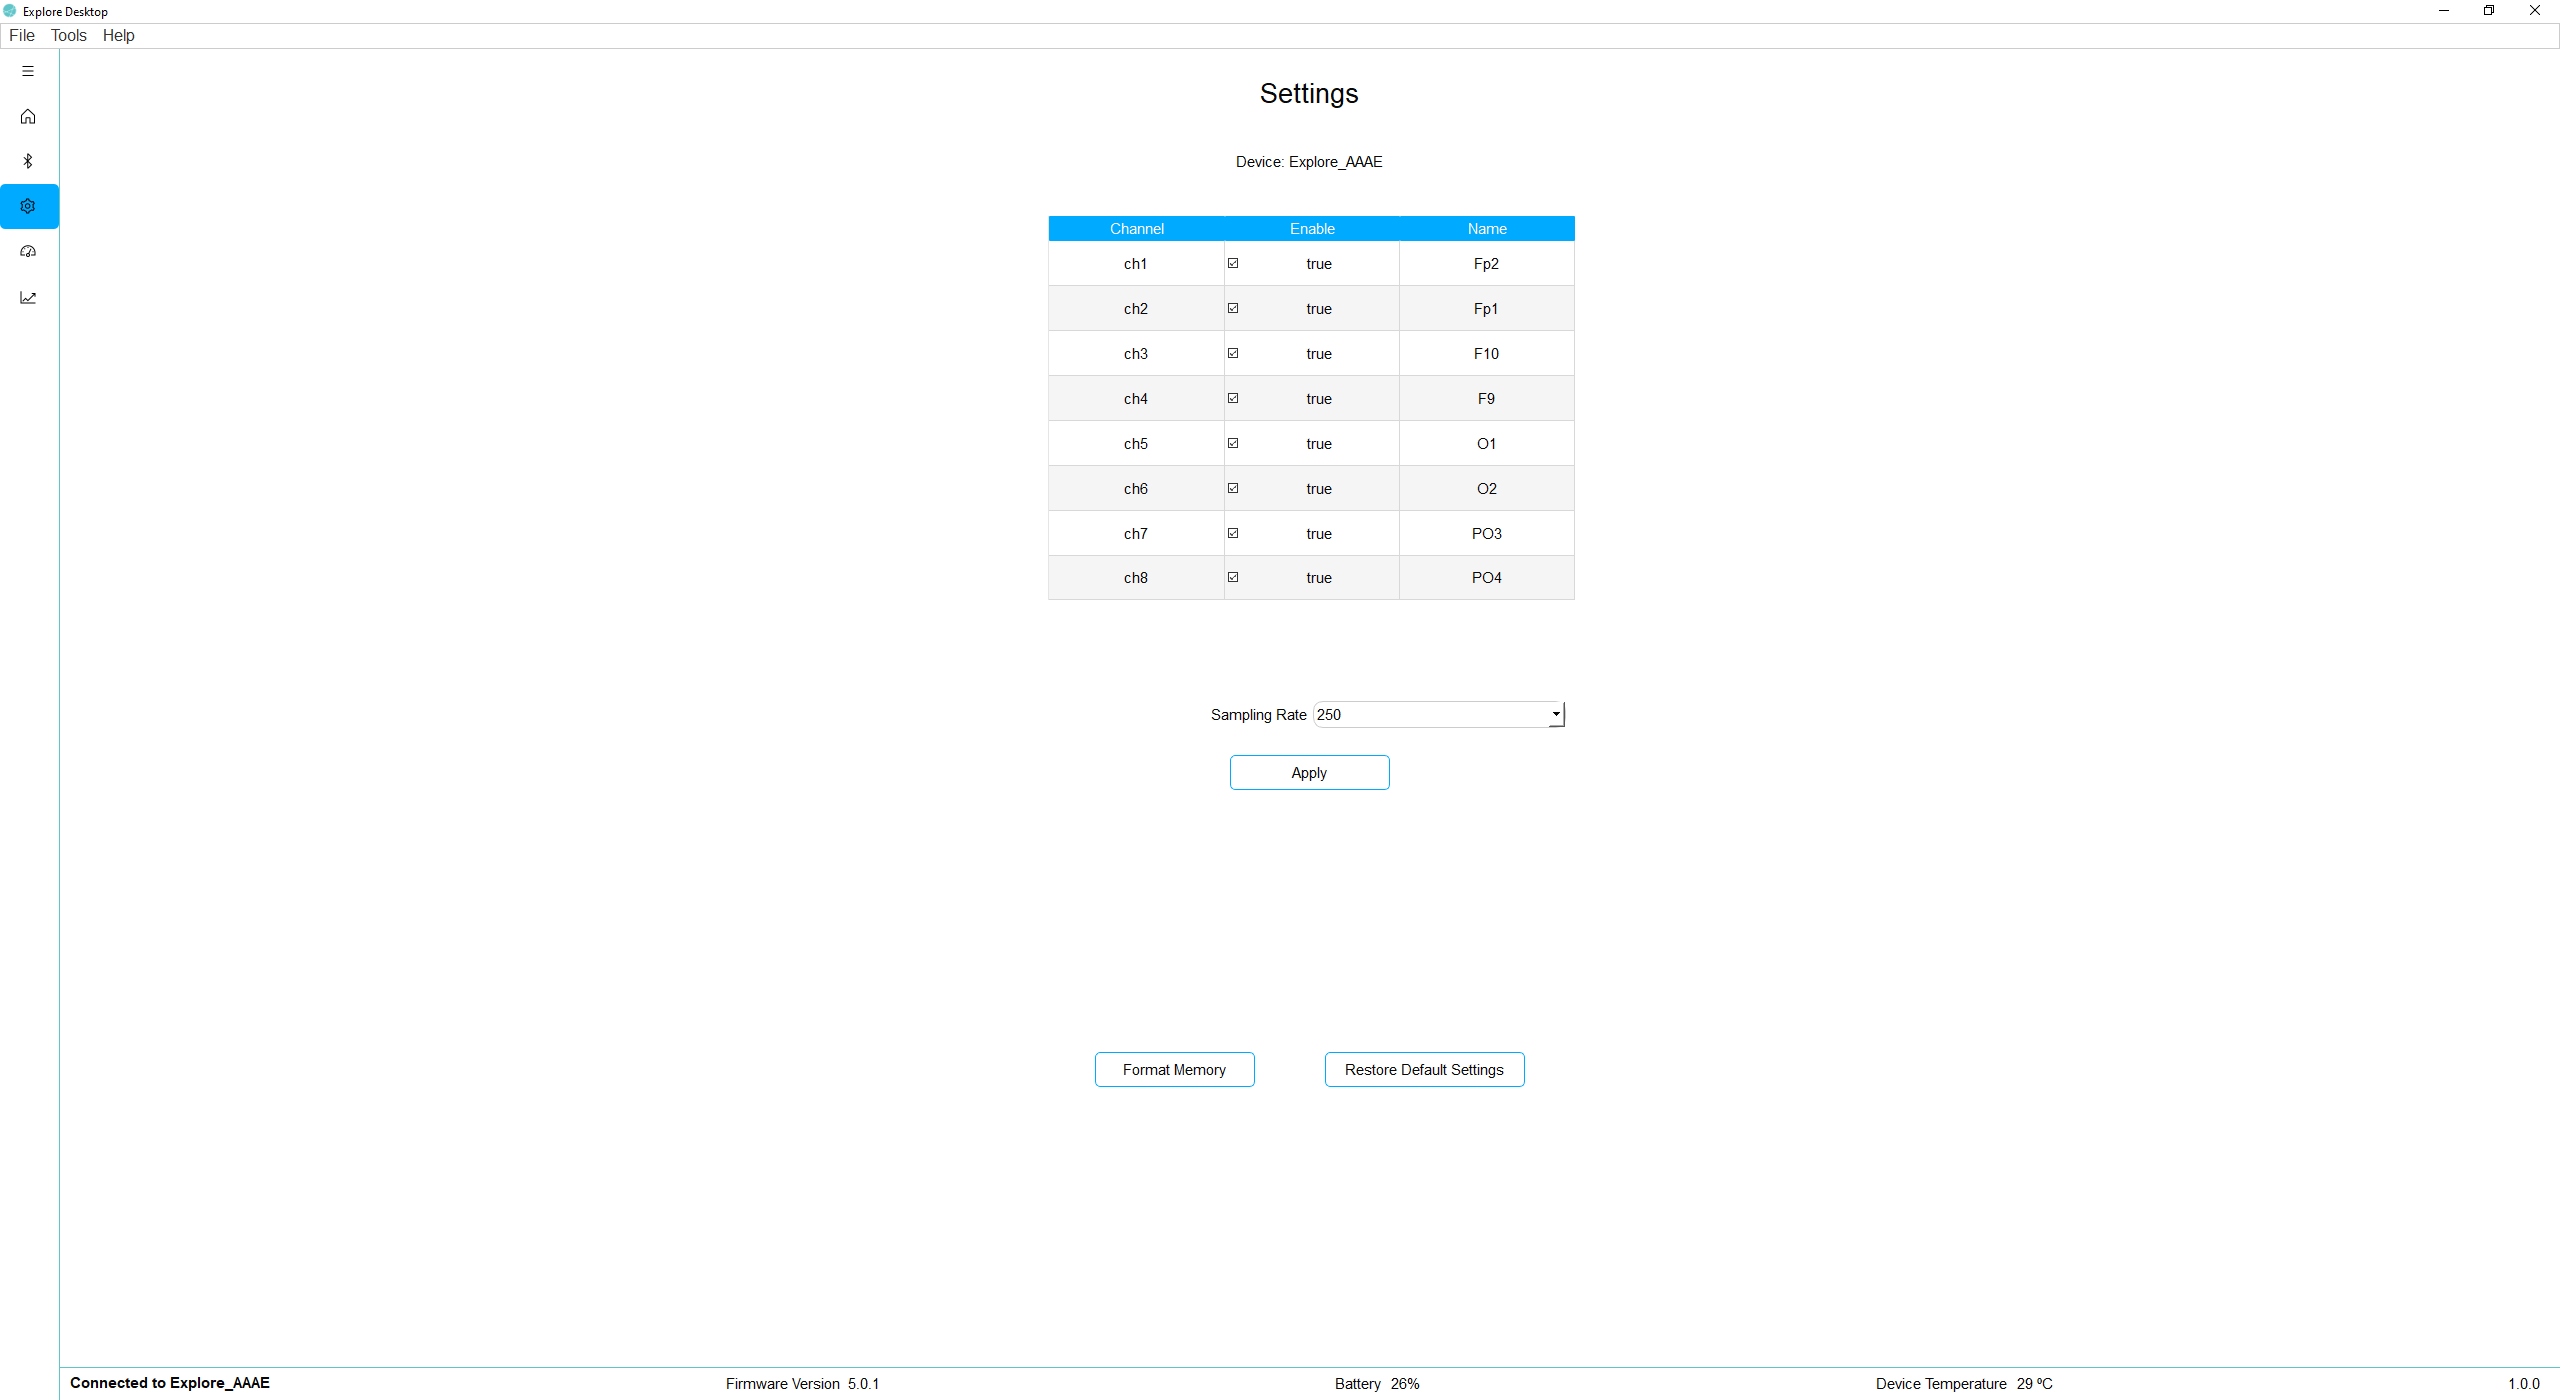Image resolution: width=2560 pixels, height=1400 pixels.
Task: Click the signal monitoring icon
Action: [x=29, y=297]
